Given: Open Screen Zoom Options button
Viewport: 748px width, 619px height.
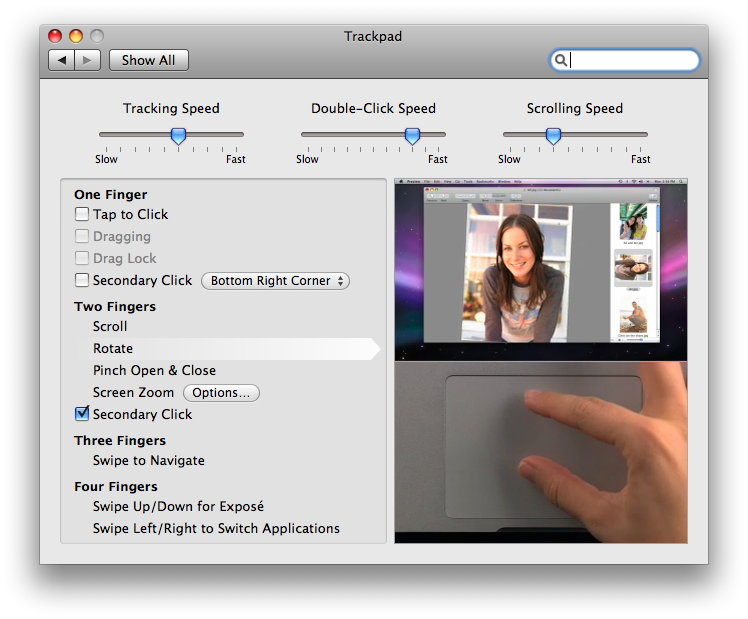Looking at the screenshot, I should [x=221, y=393].
